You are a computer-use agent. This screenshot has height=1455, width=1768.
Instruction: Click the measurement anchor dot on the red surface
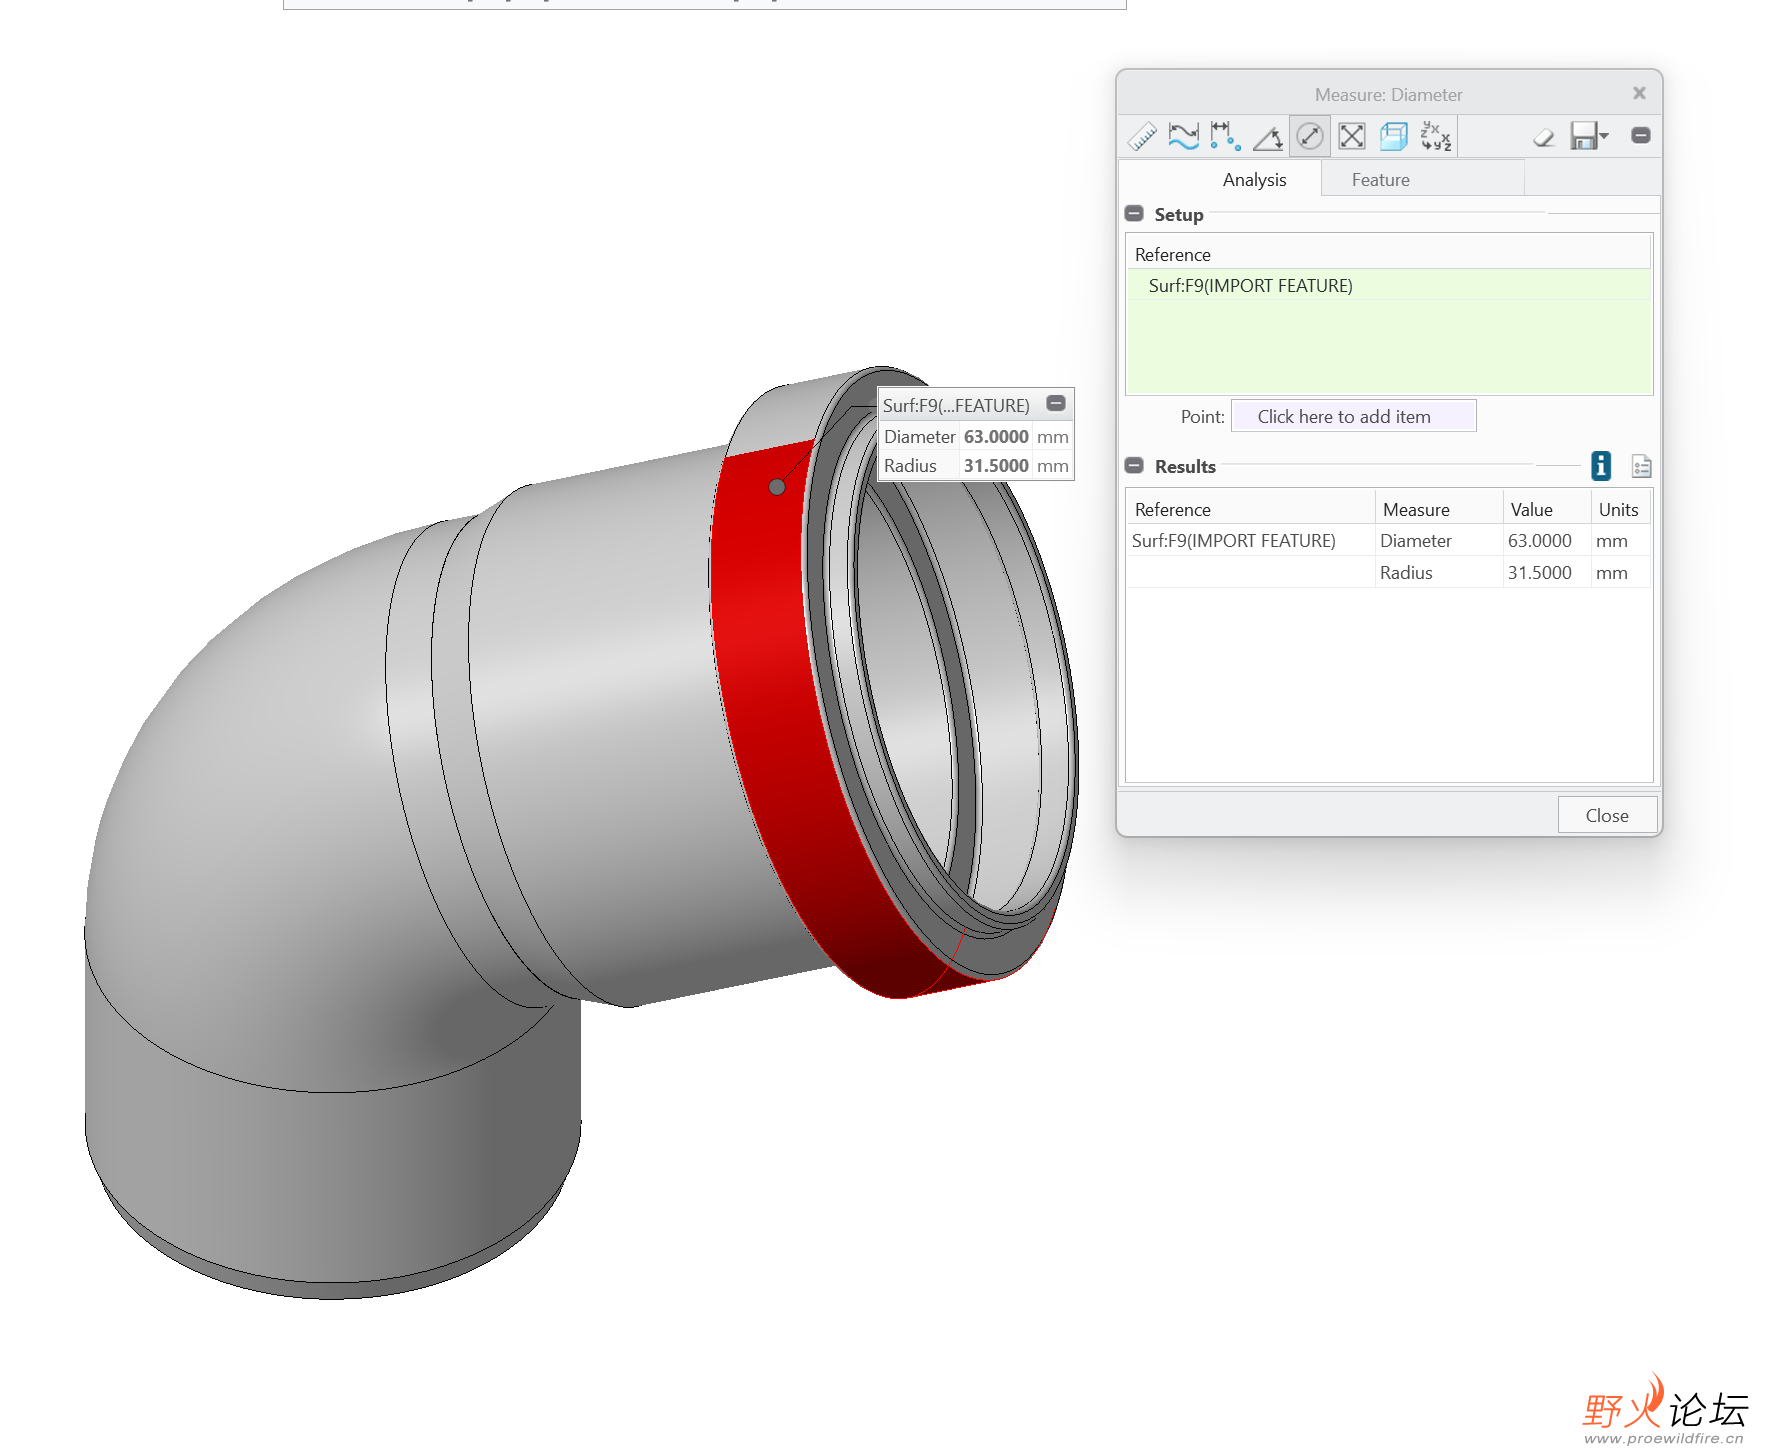[x=777, y=487]
